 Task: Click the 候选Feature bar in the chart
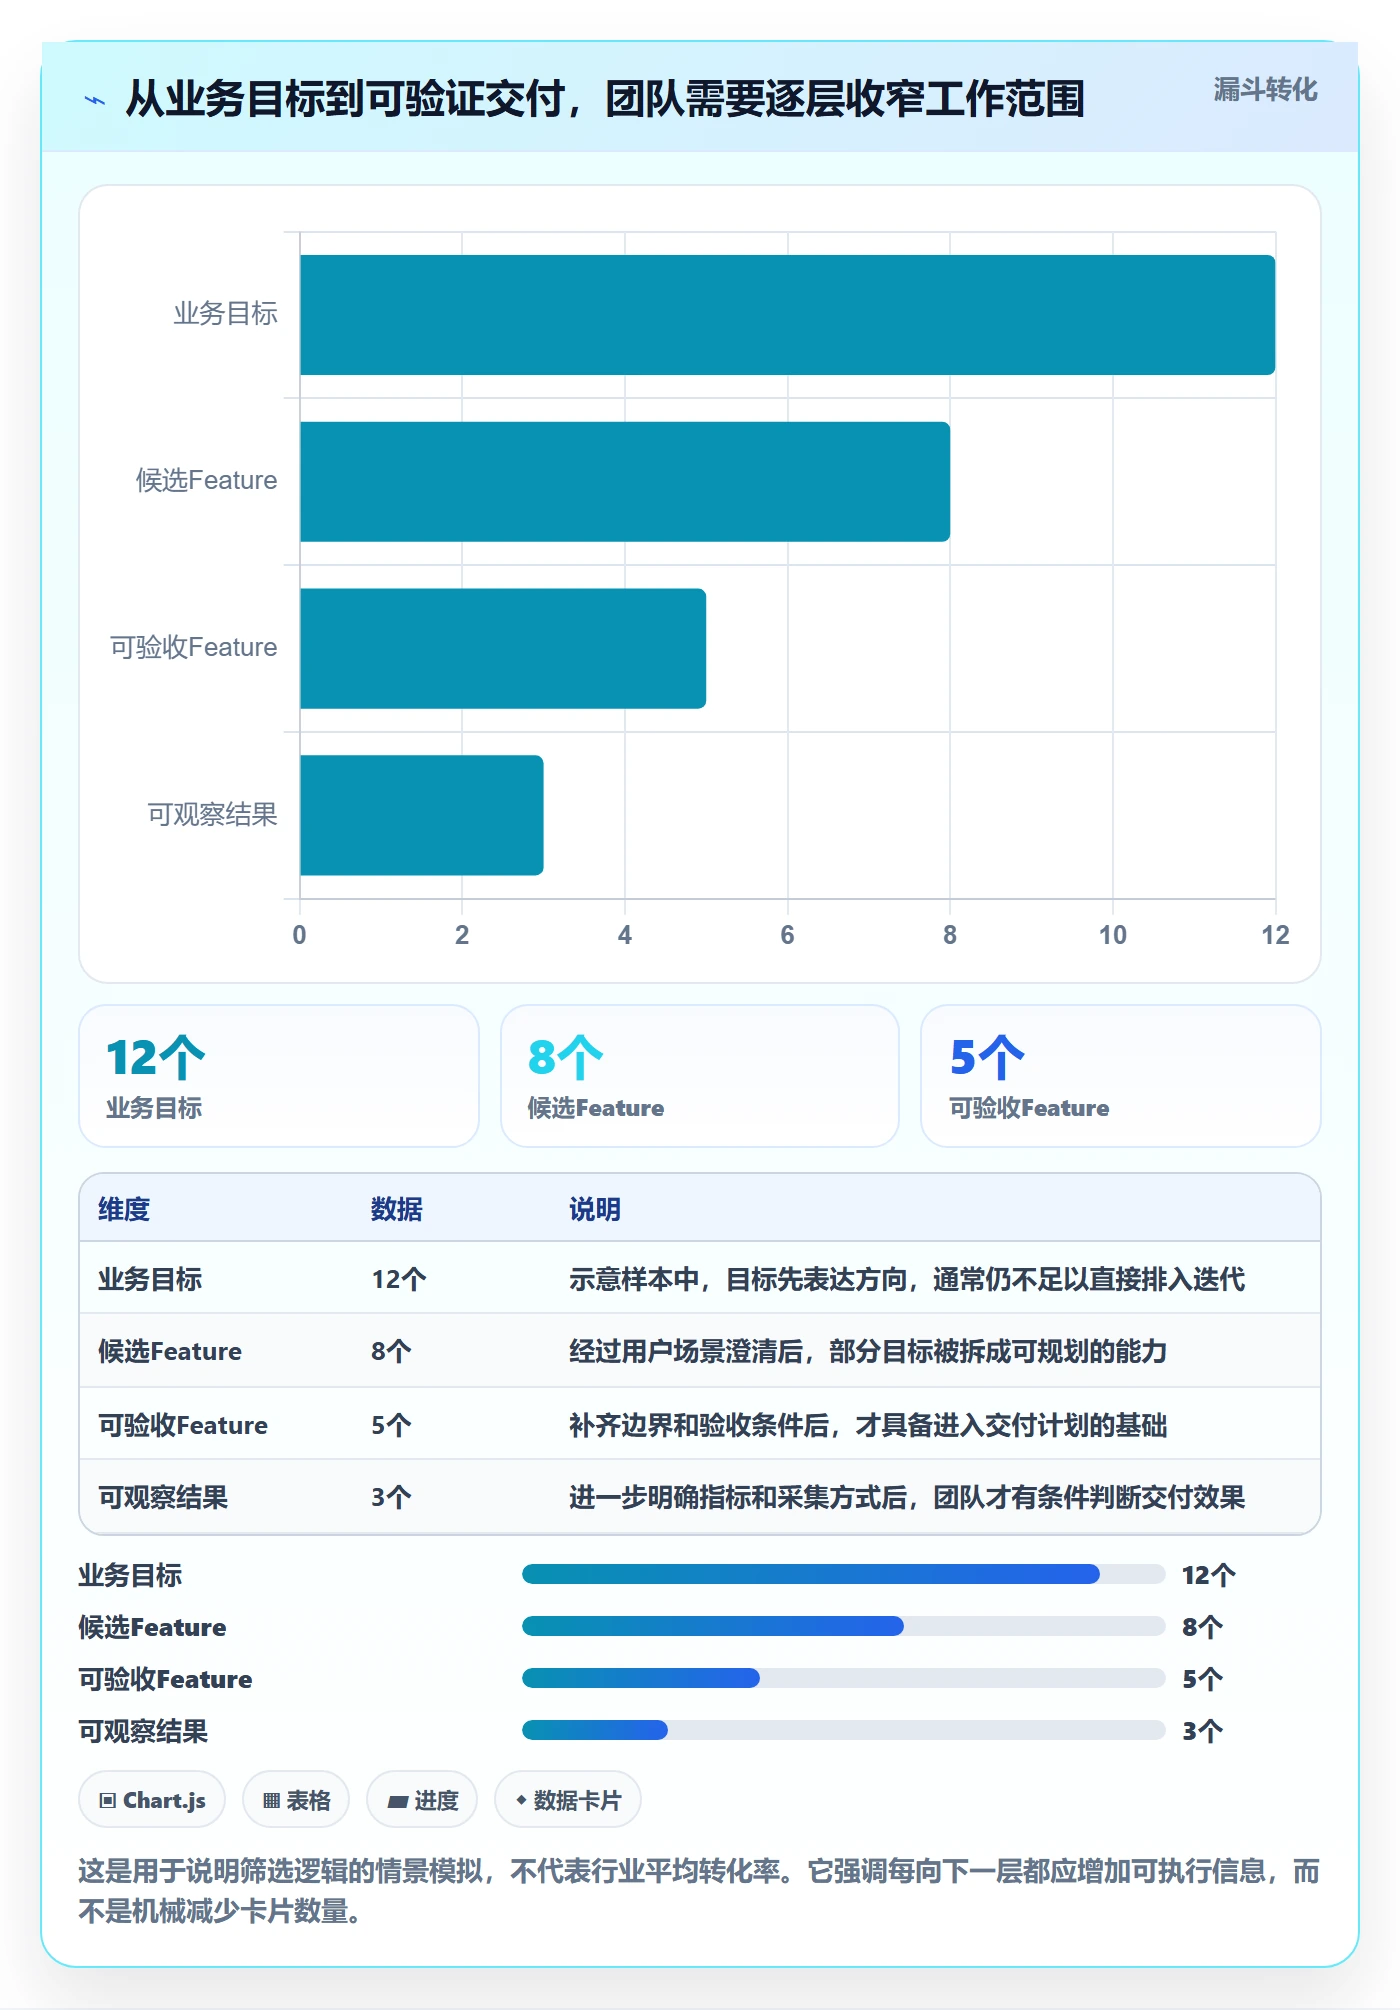[625, 482]
